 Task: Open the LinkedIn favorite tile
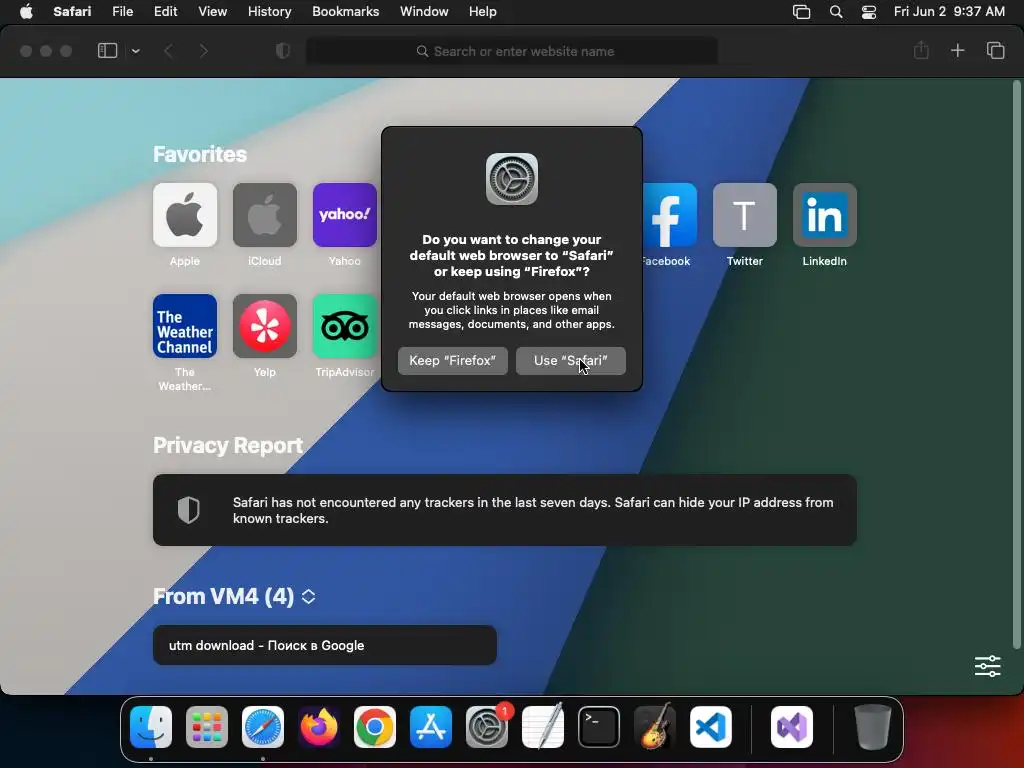click(x=825, y=215)
